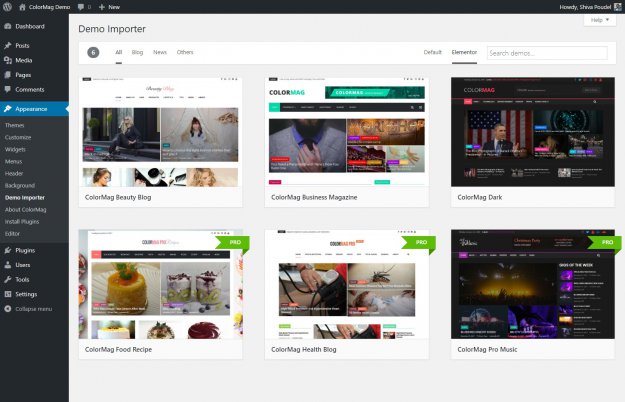The image size is (625, 402).
Task: Click the Settings icon in sidebar
Action: click(x=8, y=294)
